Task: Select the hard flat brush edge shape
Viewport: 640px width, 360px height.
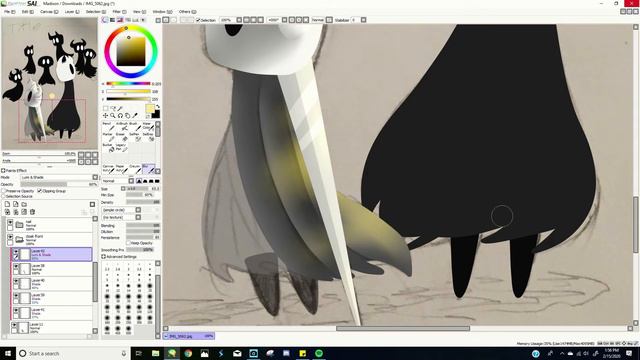Action: click(x=157, y=181)
